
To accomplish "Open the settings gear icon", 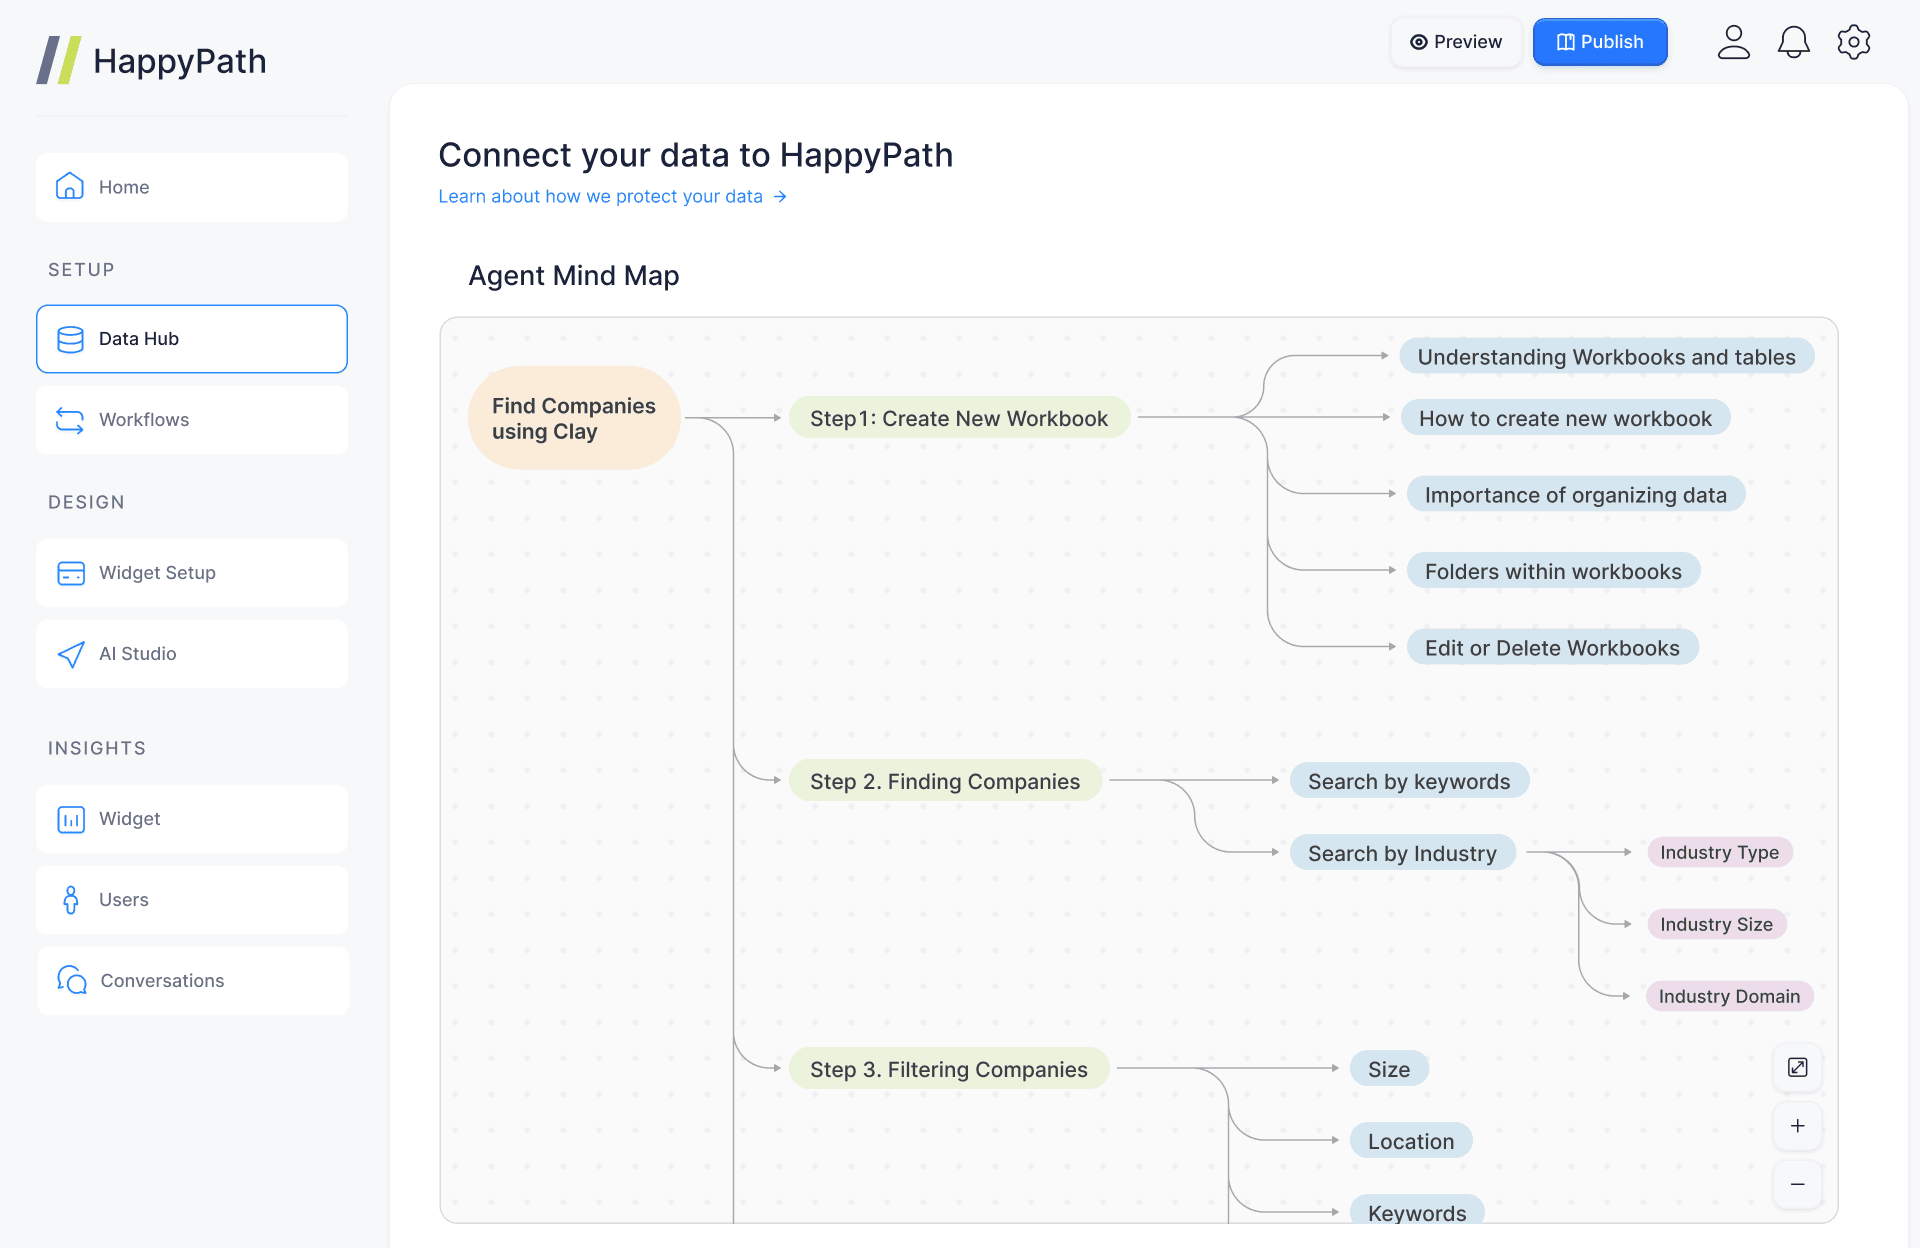I will pyautogui.click(x=1853, y=42).
